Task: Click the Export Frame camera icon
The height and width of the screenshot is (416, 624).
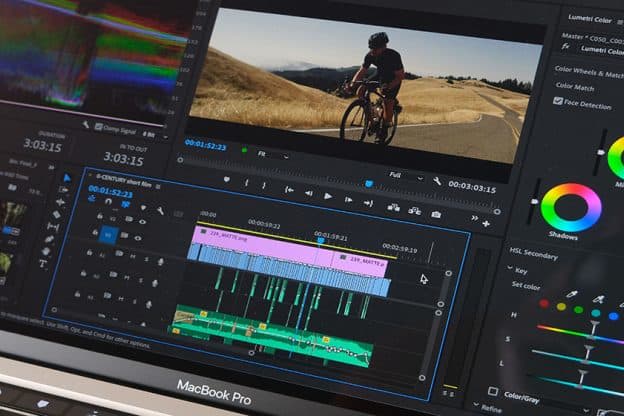Action: click(x=436, y=213)
